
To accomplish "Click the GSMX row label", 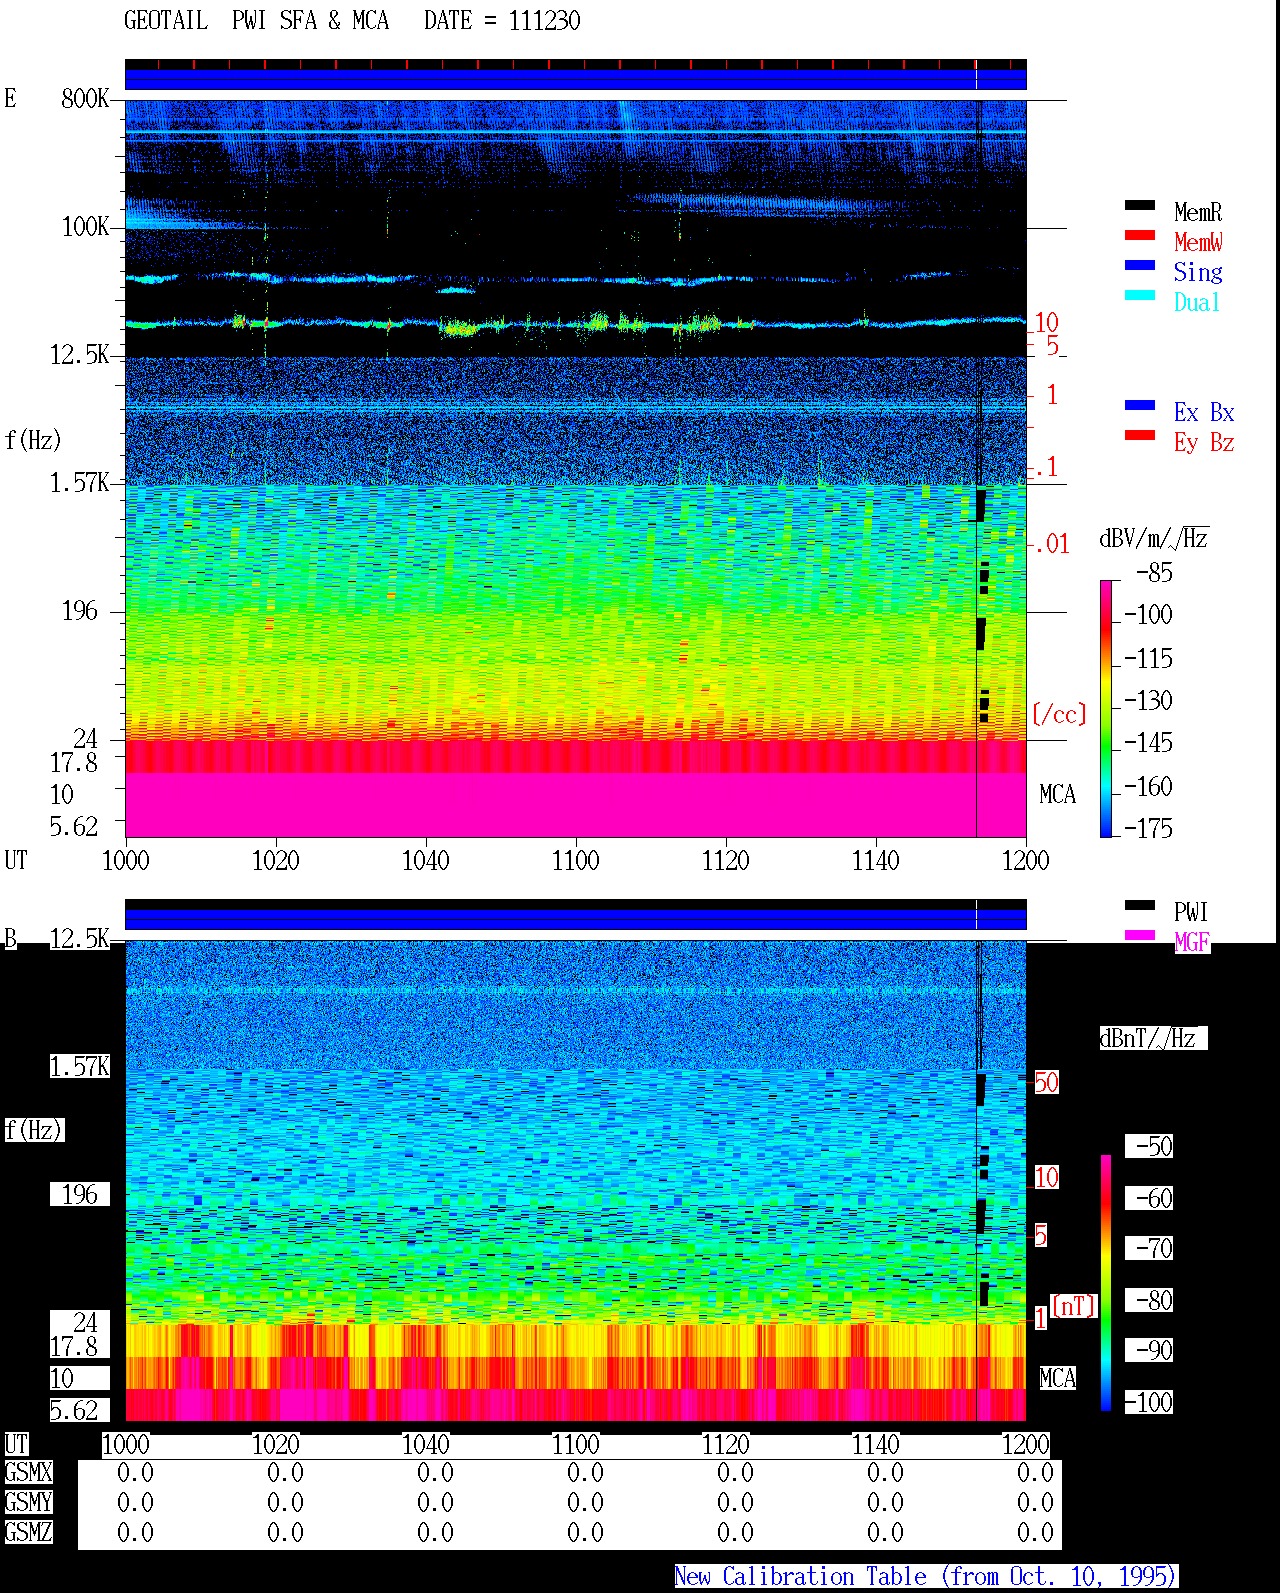I will click(x=28, y=1472).
